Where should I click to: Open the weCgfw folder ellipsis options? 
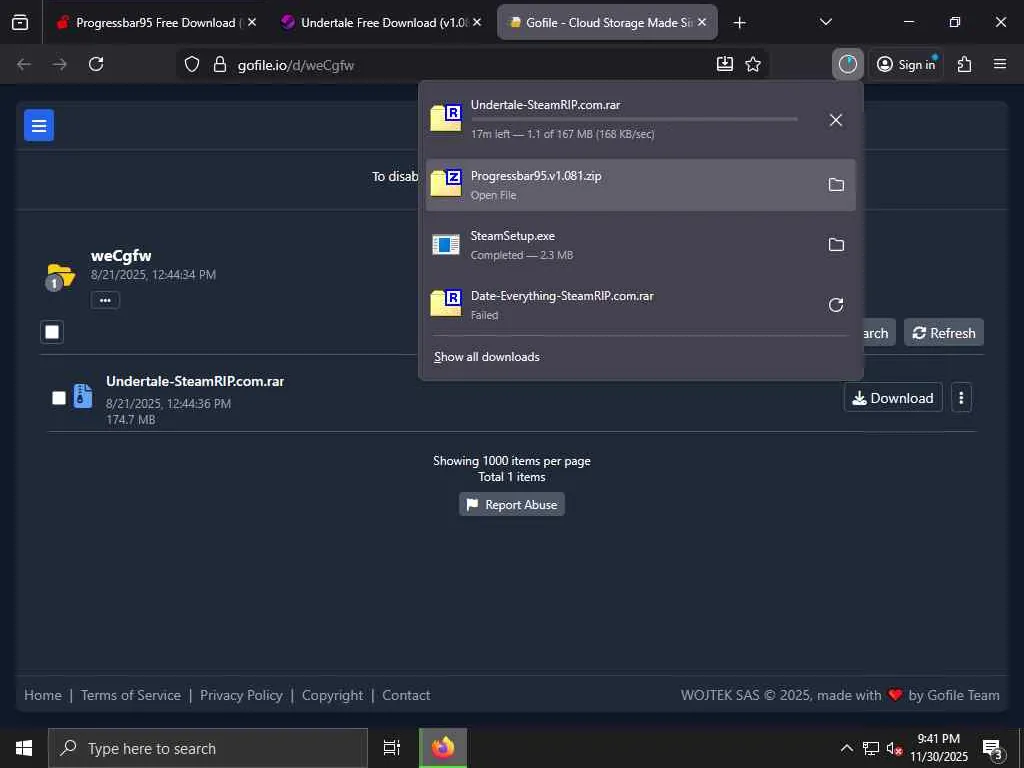point(105,300)
